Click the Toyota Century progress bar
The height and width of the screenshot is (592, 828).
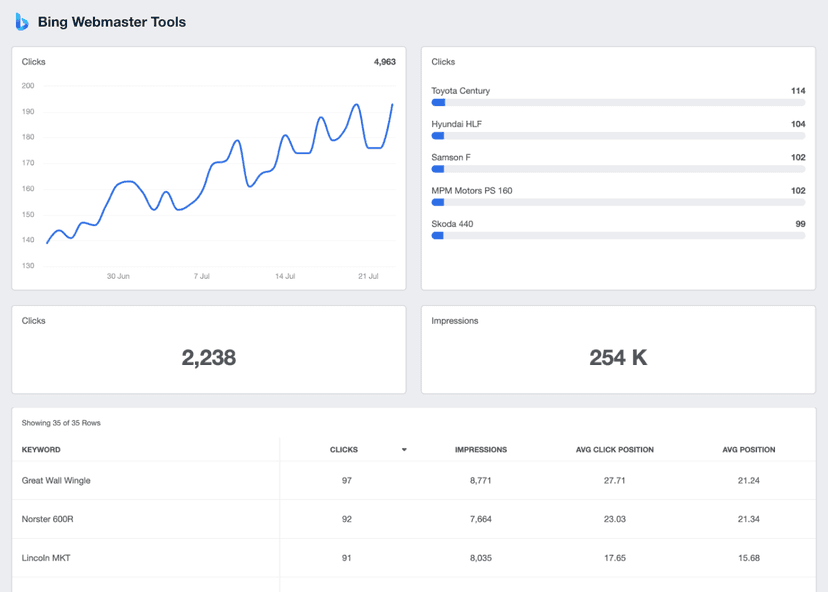[616, 102]
